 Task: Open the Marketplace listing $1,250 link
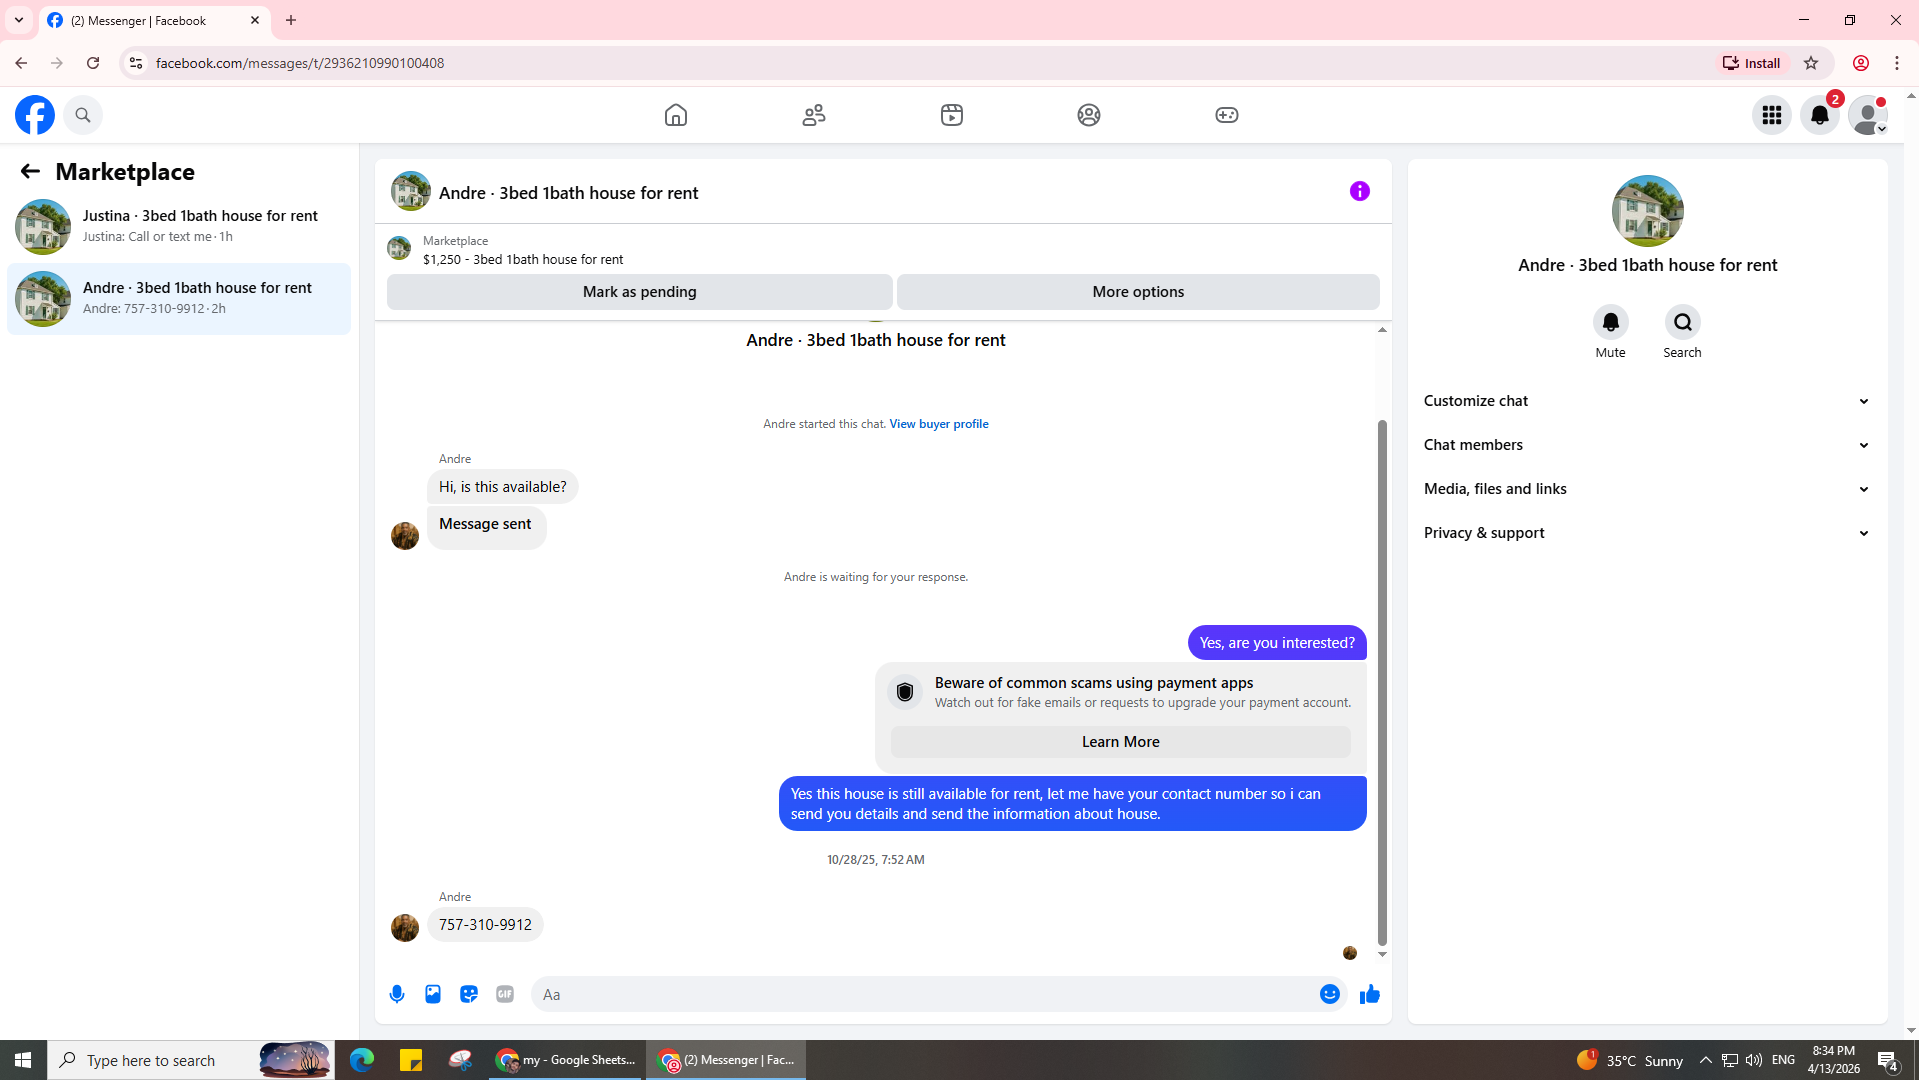(x=522, y=259)
